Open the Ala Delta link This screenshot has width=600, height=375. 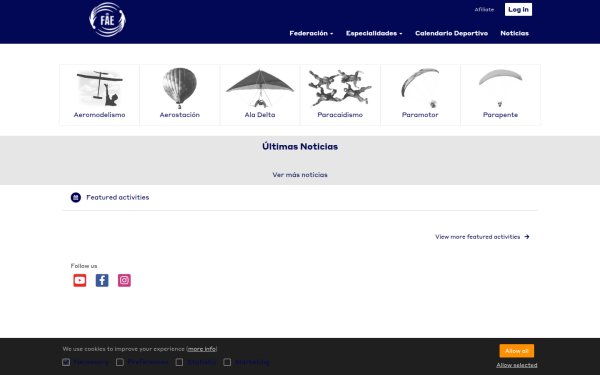pyautogui.click(x=260, y=115)
